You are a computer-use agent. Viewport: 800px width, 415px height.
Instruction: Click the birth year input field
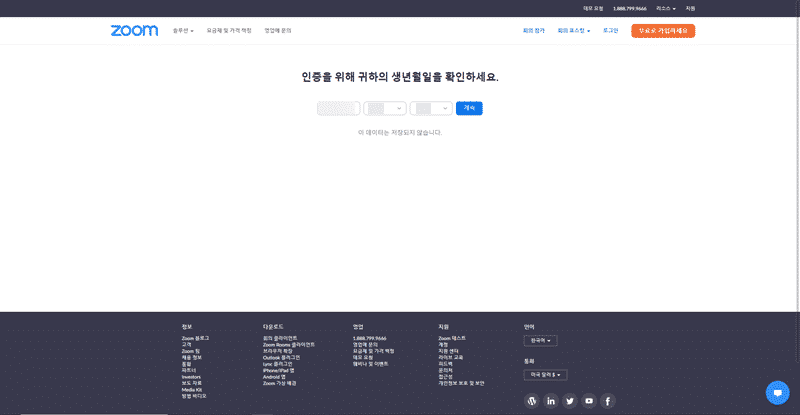tap(338, 108)
